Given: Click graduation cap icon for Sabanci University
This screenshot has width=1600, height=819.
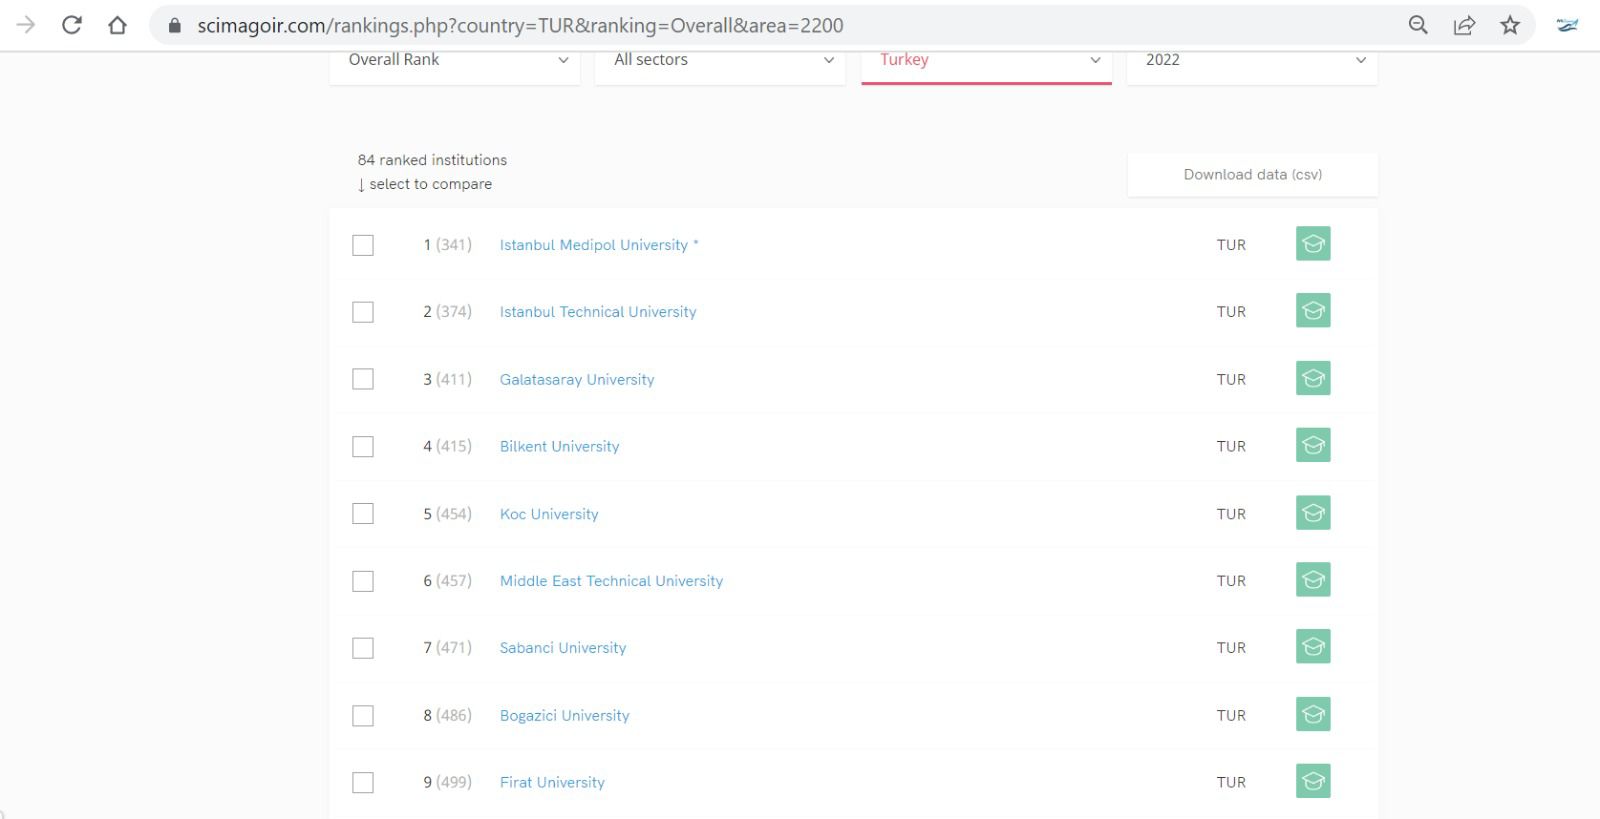Looking at the screenshot, I should click(x=1313, y=647).
